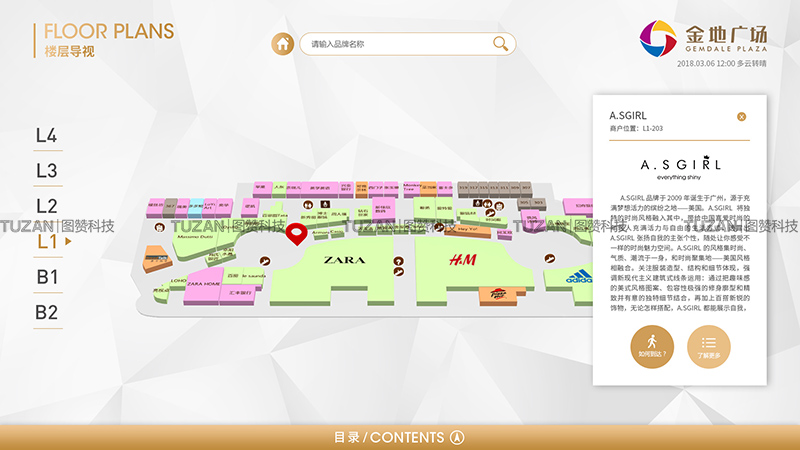Screen dimensions: 800x450
Task: Select the active L1 floor
Action: (48, 242)
